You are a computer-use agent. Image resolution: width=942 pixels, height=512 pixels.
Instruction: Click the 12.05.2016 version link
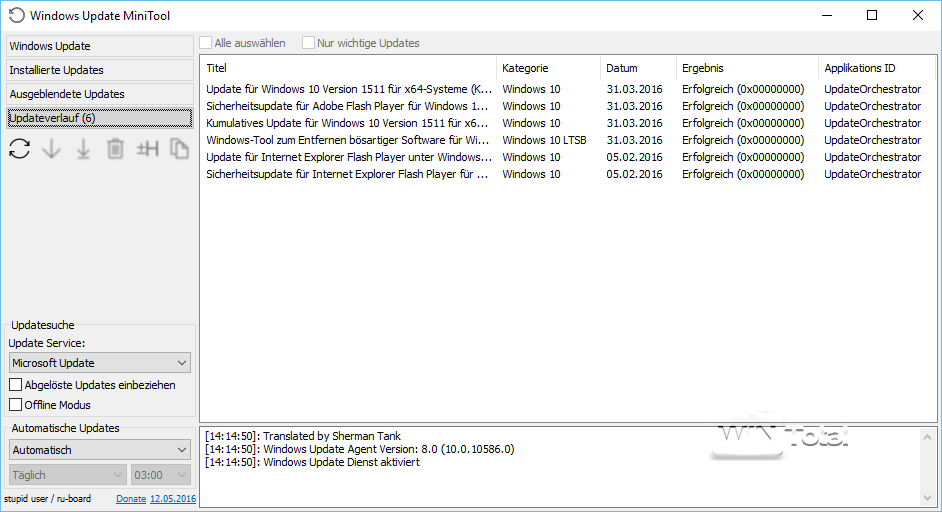[x=173, y=499]
